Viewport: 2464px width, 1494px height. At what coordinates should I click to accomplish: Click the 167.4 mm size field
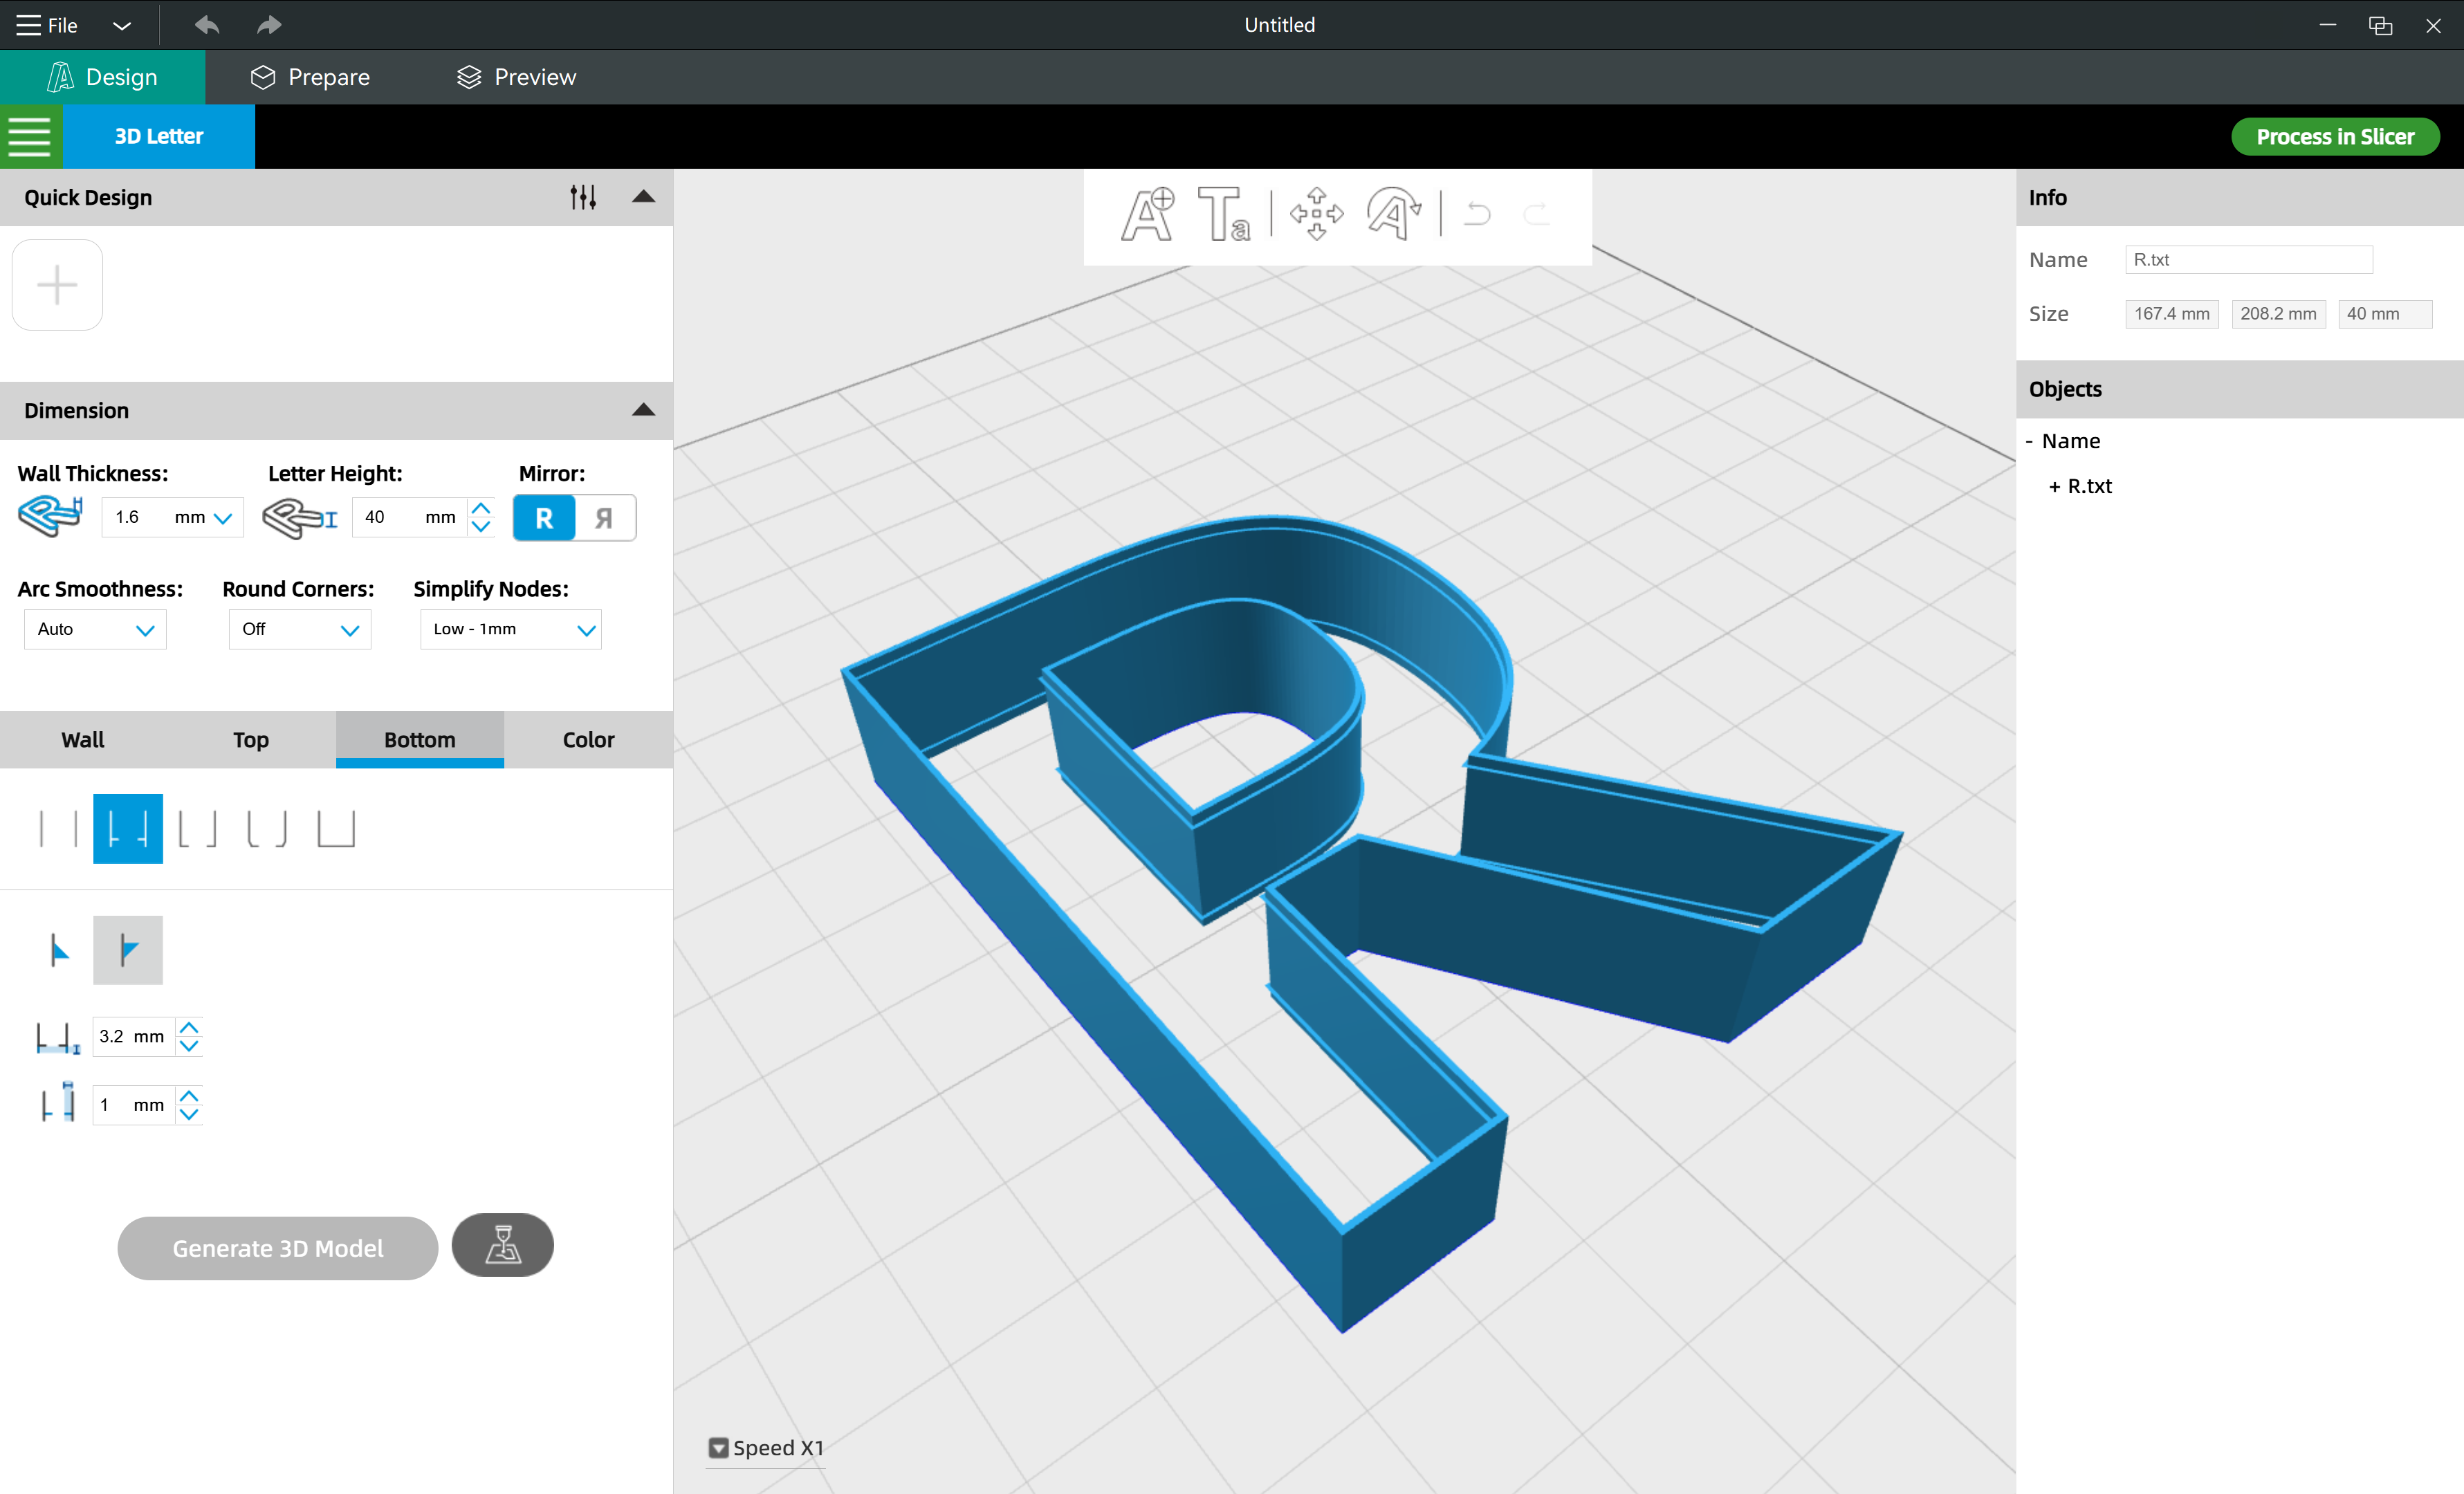click(x=2172, y=314)
